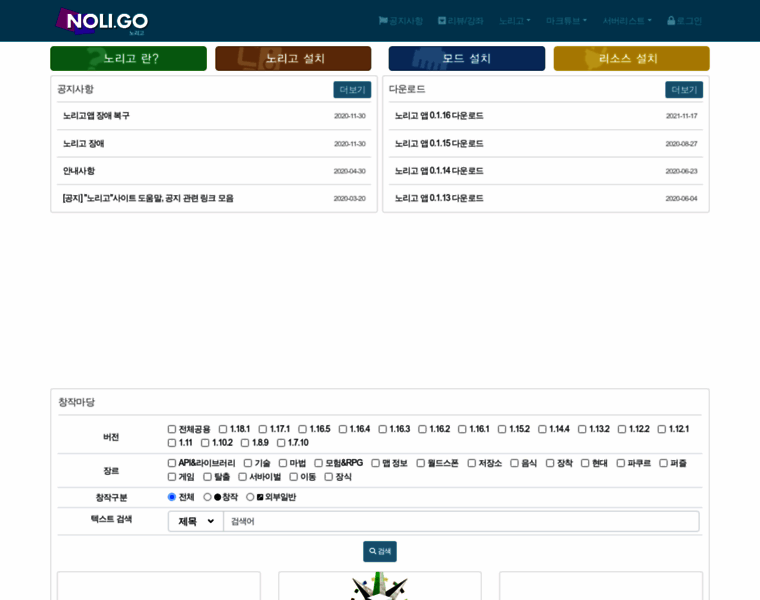The height and width of the screenshot is (600, 760).
Task: Check the 1.17.1 version checkbox
Action: 263,429
